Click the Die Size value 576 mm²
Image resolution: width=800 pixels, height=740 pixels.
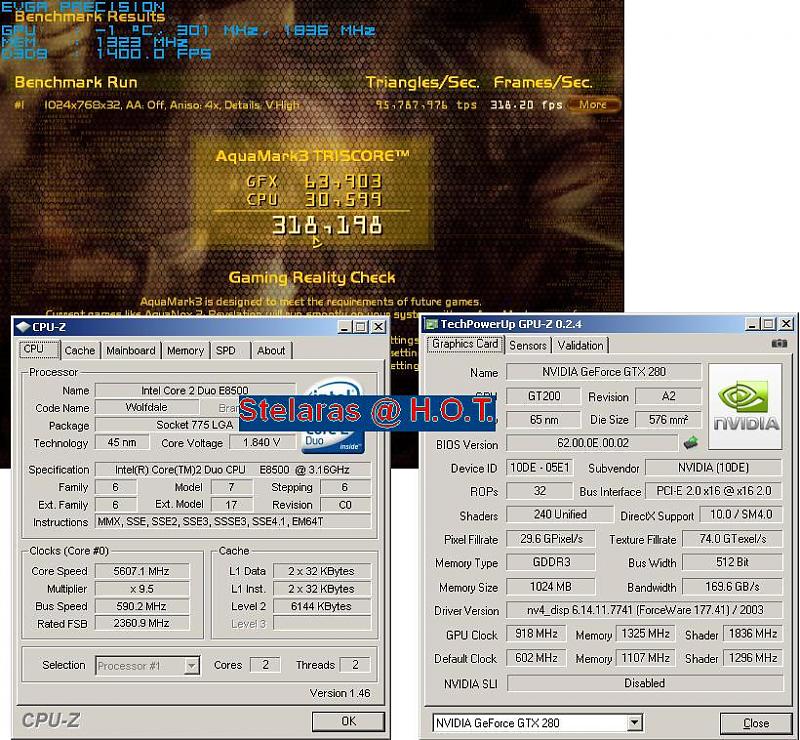pos(668,420)
